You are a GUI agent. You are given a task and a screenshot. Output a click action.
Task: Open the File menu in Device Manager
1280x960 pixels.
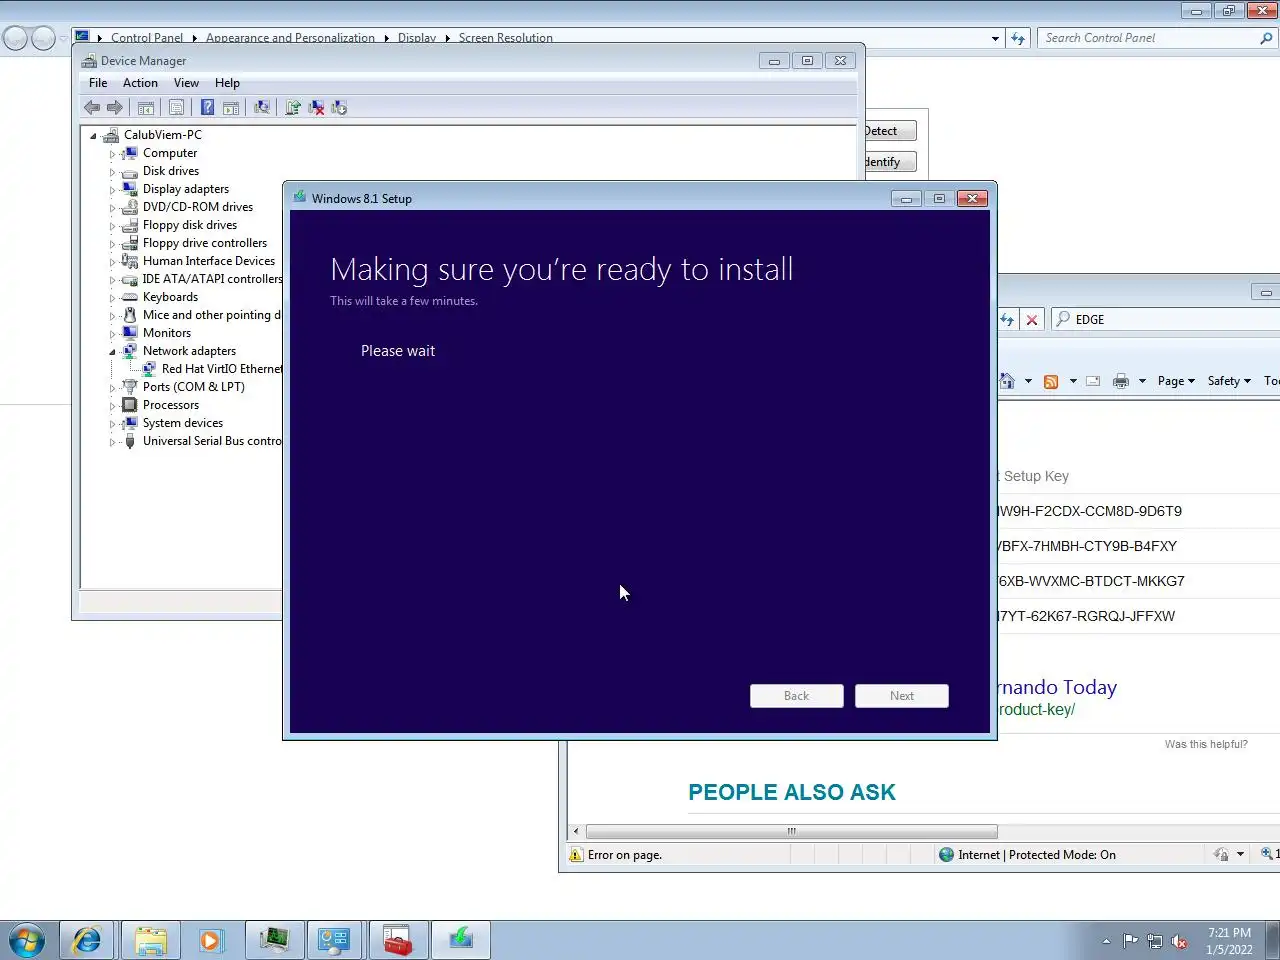98,83
